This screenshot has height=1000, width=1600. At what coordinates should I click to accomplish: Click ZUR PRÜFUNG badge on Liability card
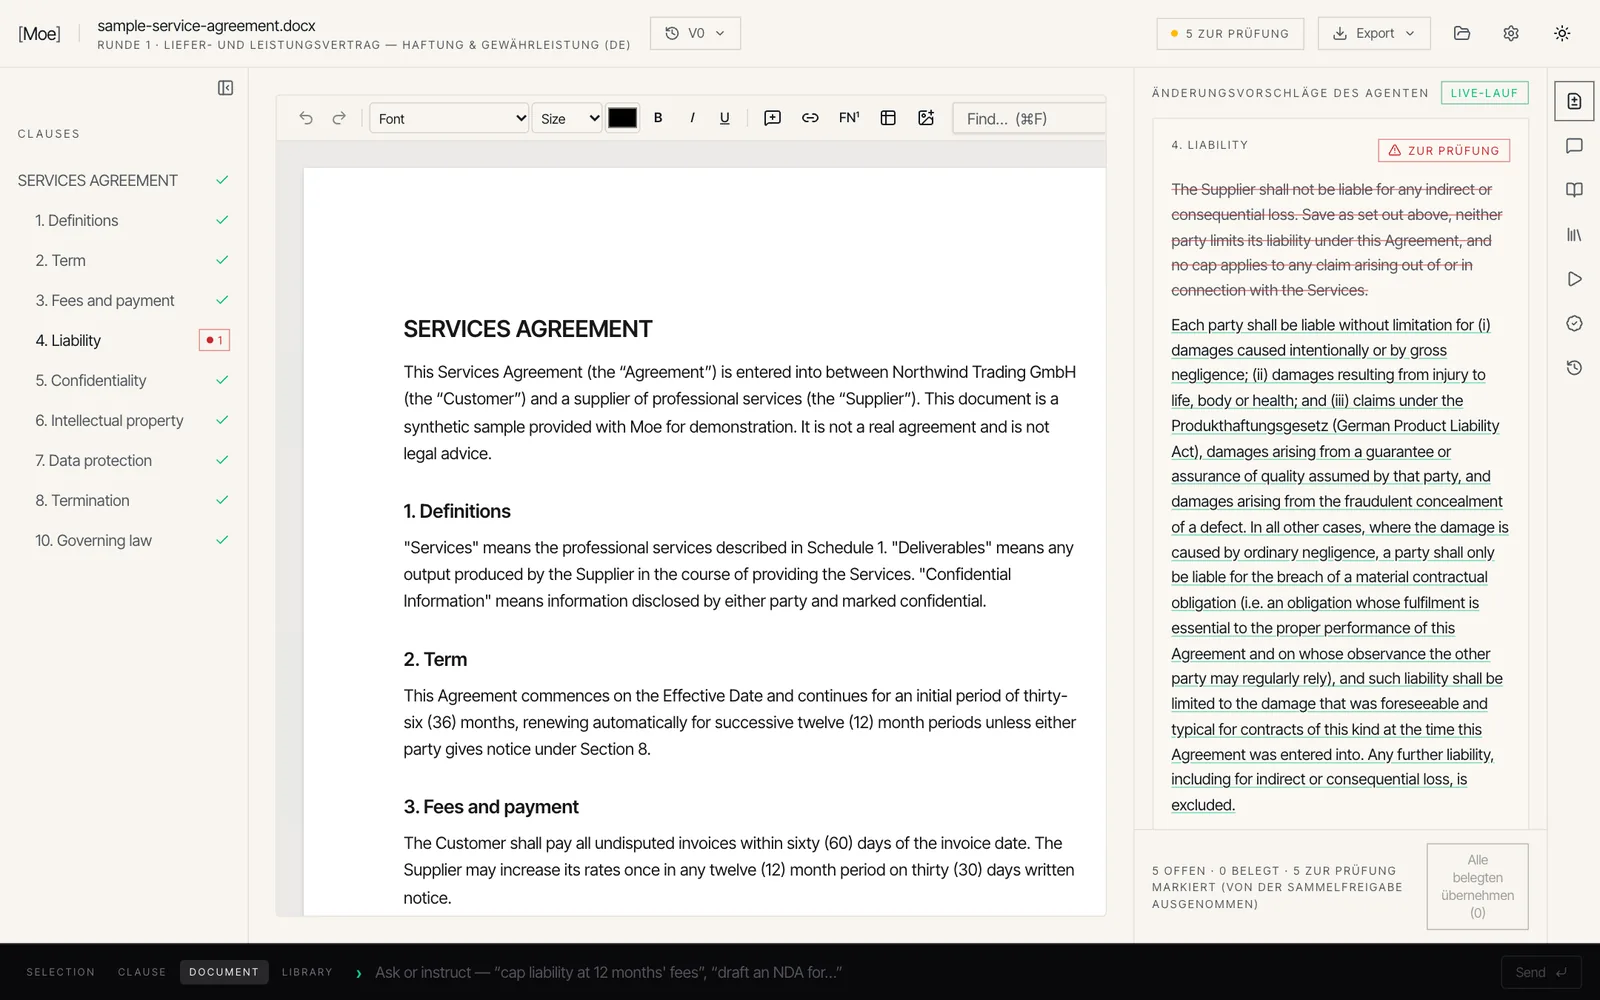(x=1444, y=150)
